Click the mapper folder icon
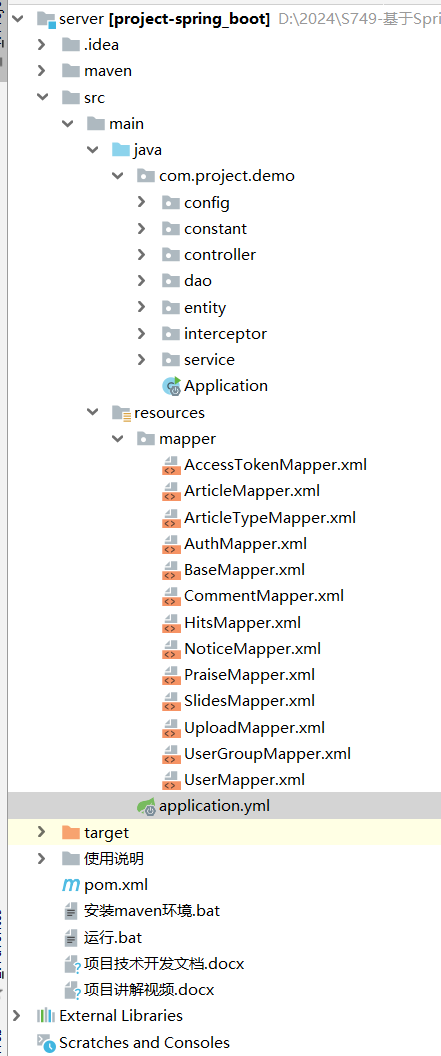 point(146,438)
